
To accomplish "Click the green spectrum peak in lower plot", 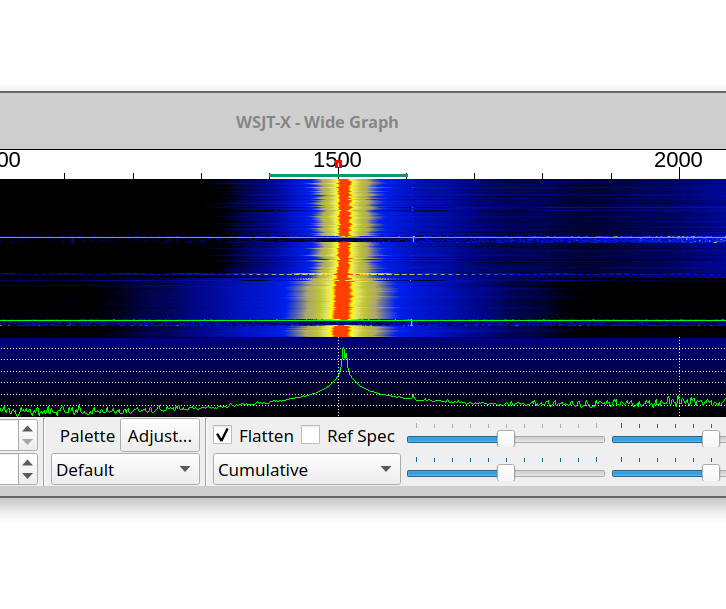I will [x=344, y=354].
